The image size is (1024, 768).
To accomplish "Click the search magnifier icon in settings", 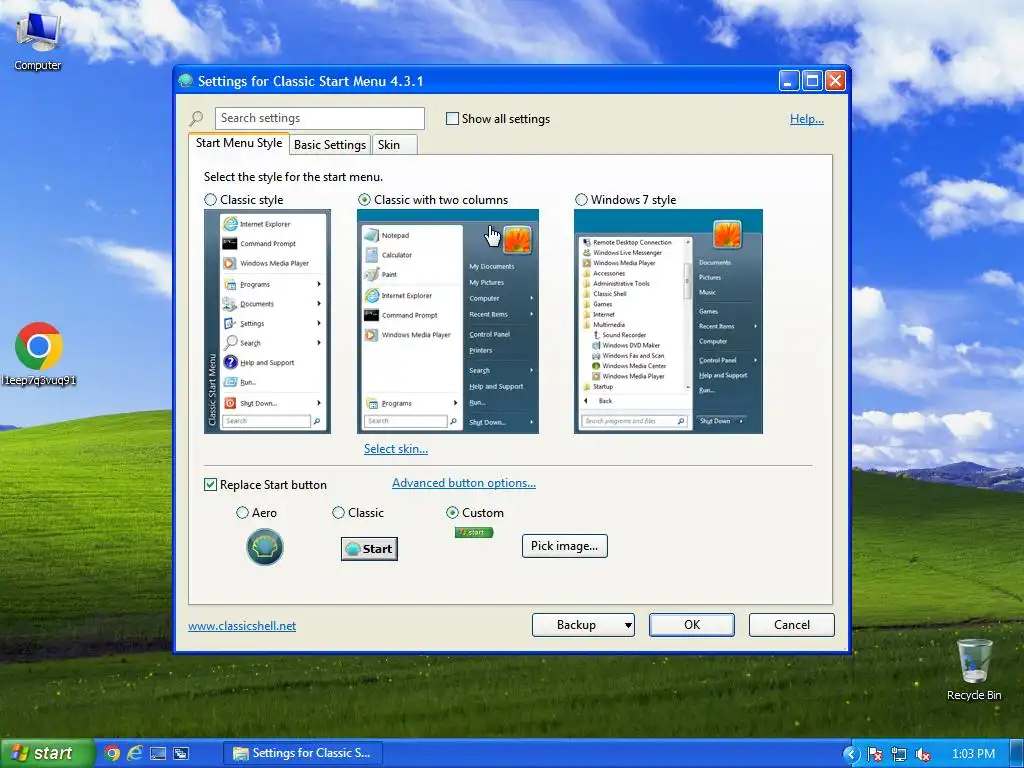I will pyautogui.click(x=196, y=118).
